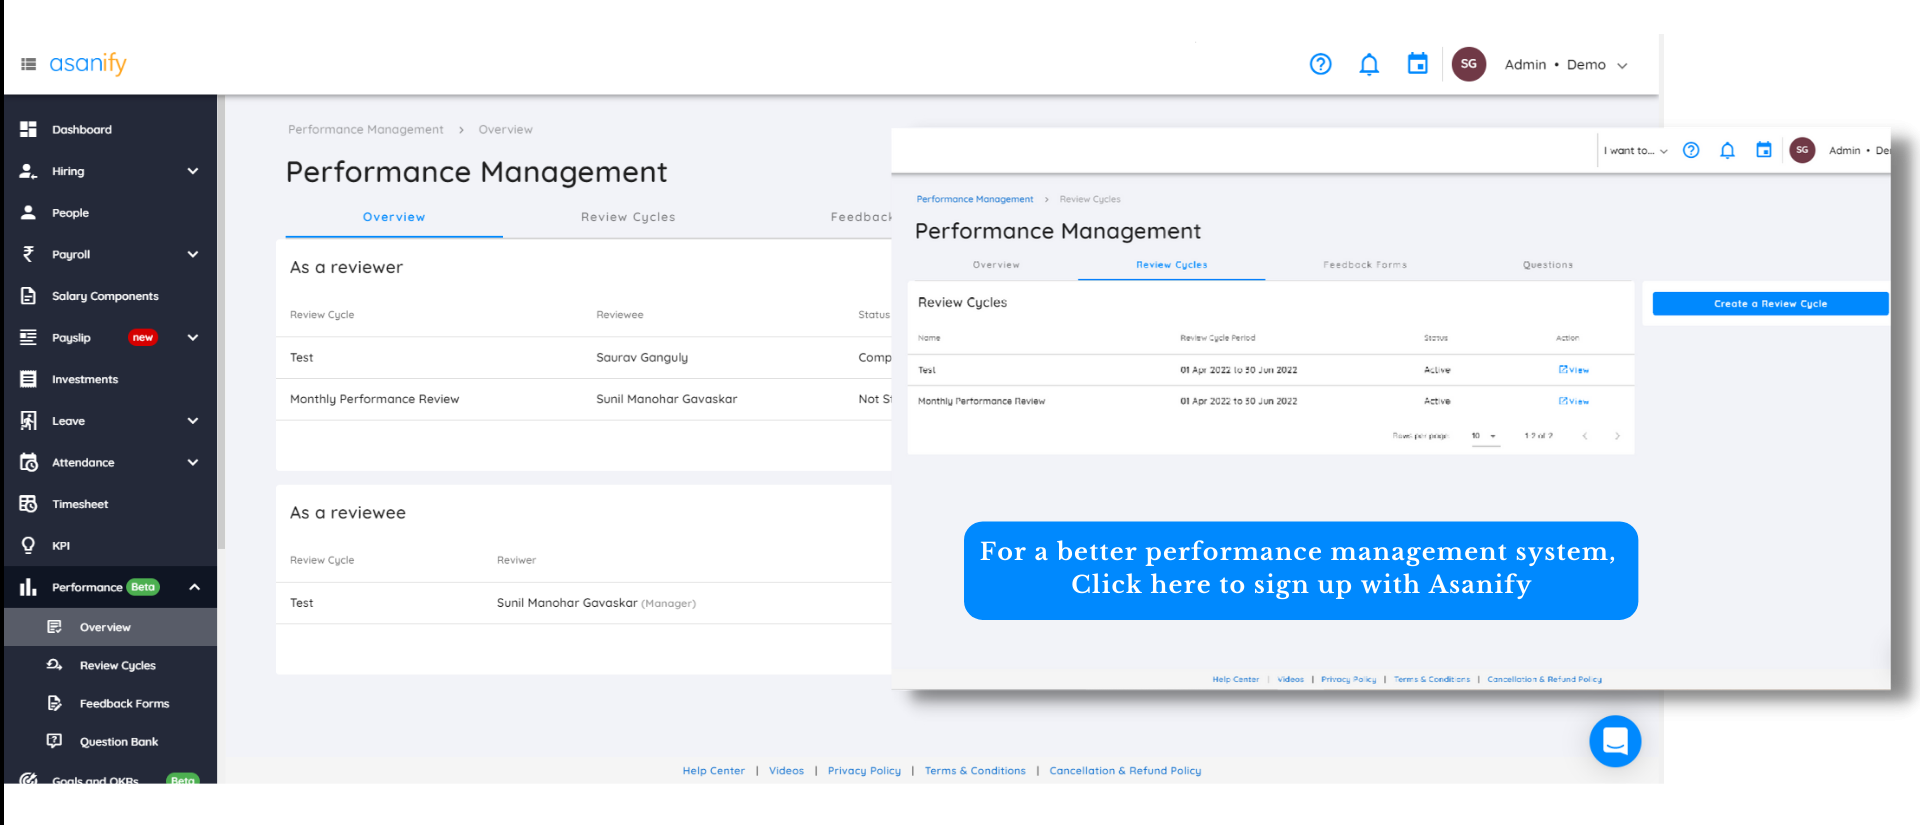
Task: Expand the Attendance menu chevron
Action: [193, 462]
